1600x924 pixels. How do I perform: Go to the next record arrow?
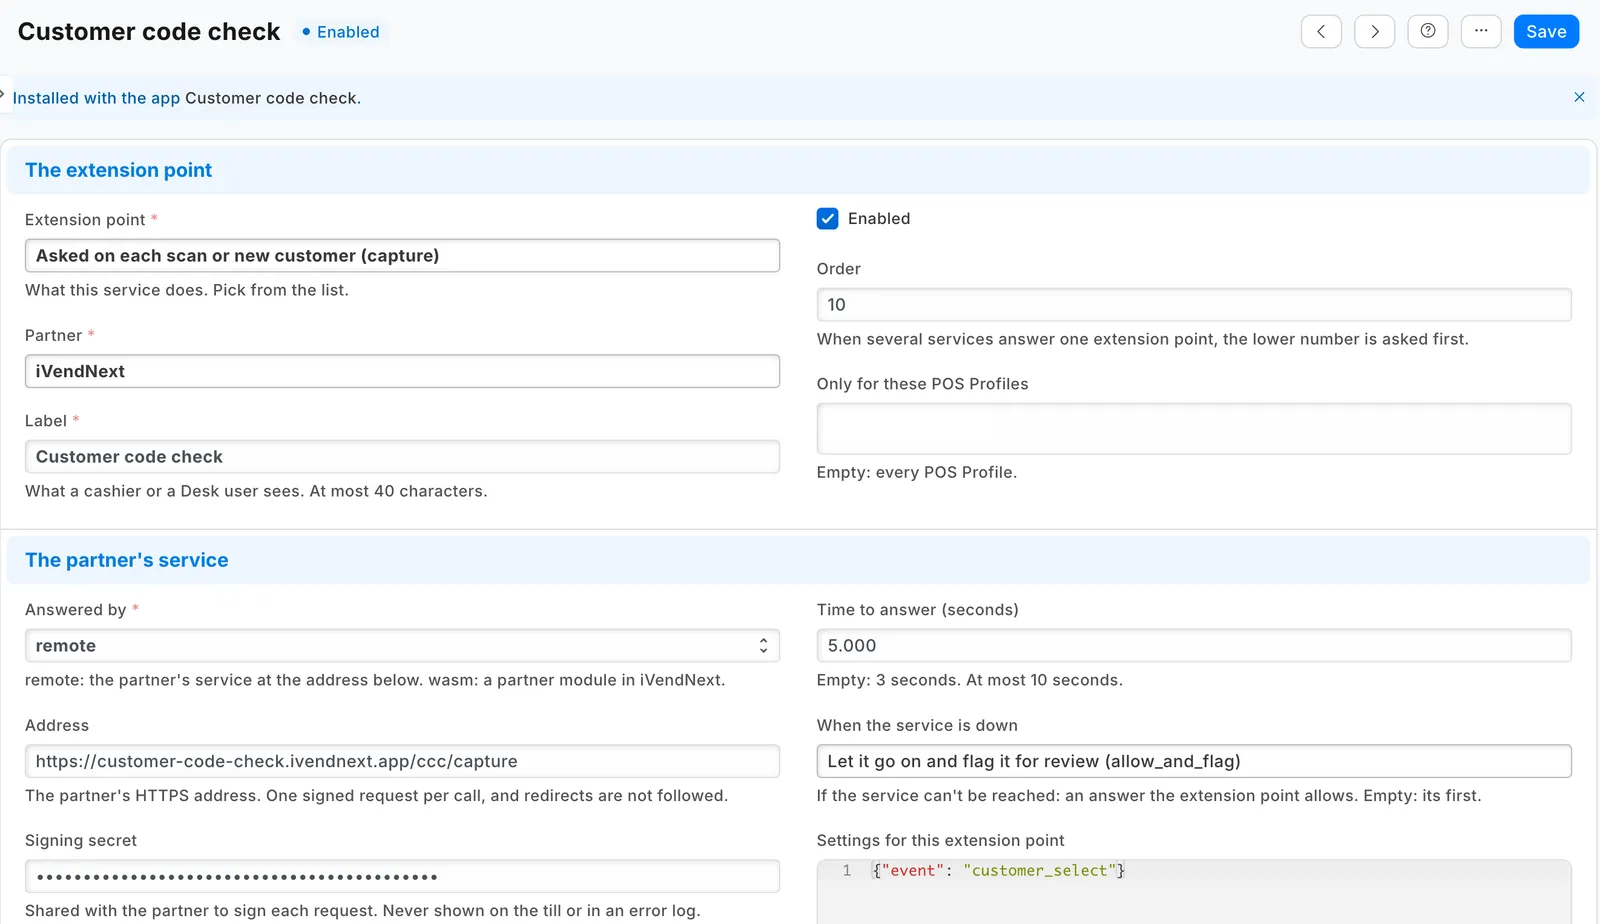[x=1374, y=31]
